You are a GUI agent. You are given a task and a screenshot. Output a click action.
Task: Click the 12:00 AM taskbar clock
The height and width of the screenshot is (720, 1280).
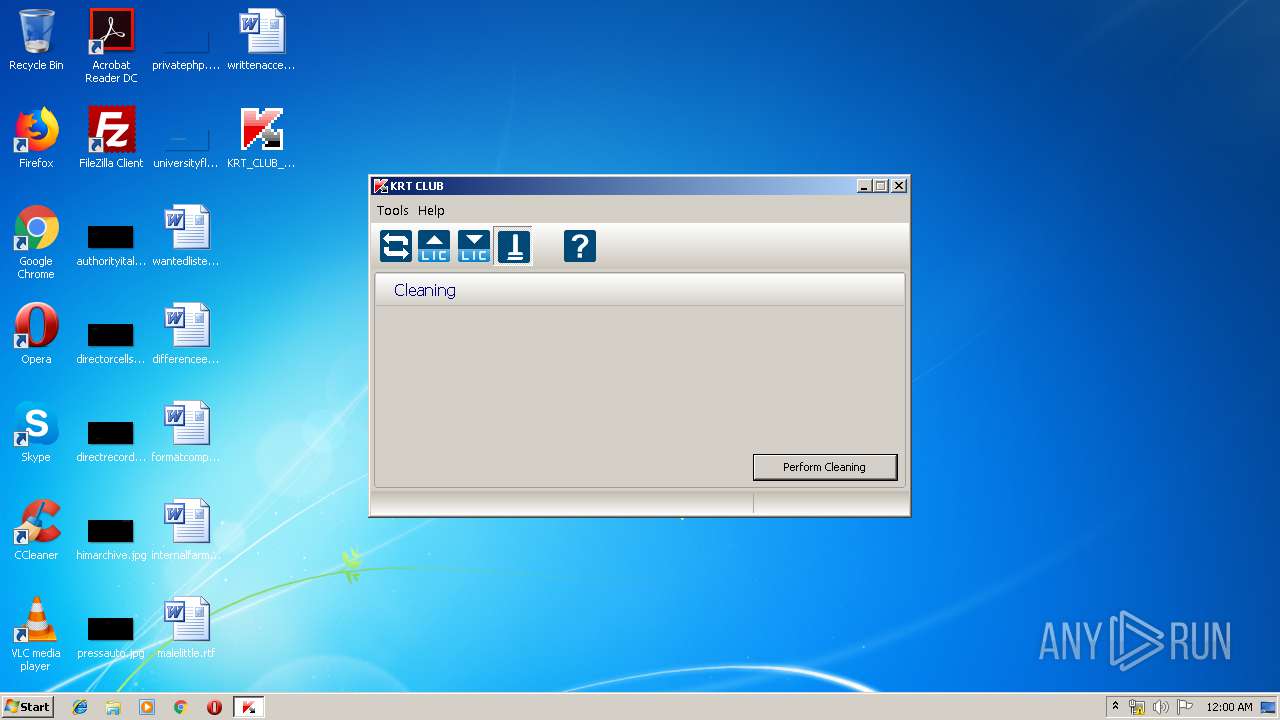tap(1229, 707)
